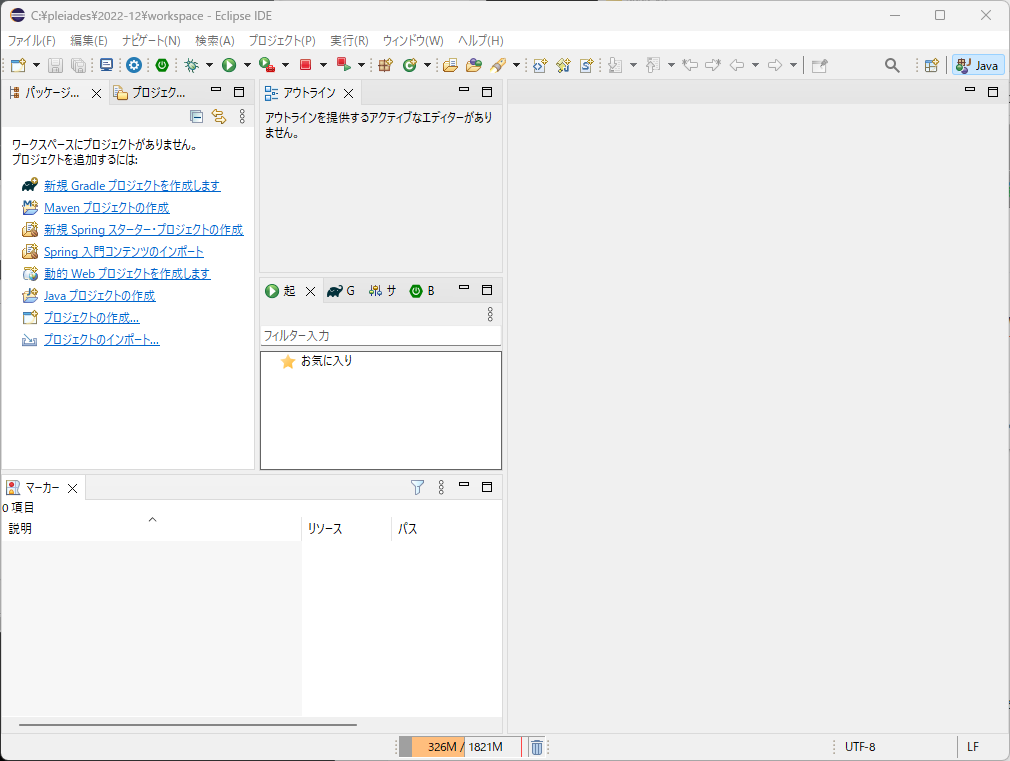The width and height of the screenshot is (1010, 761).
Task: Click the green Spring Boot power icon in toolbar
Action: [162, 65]
